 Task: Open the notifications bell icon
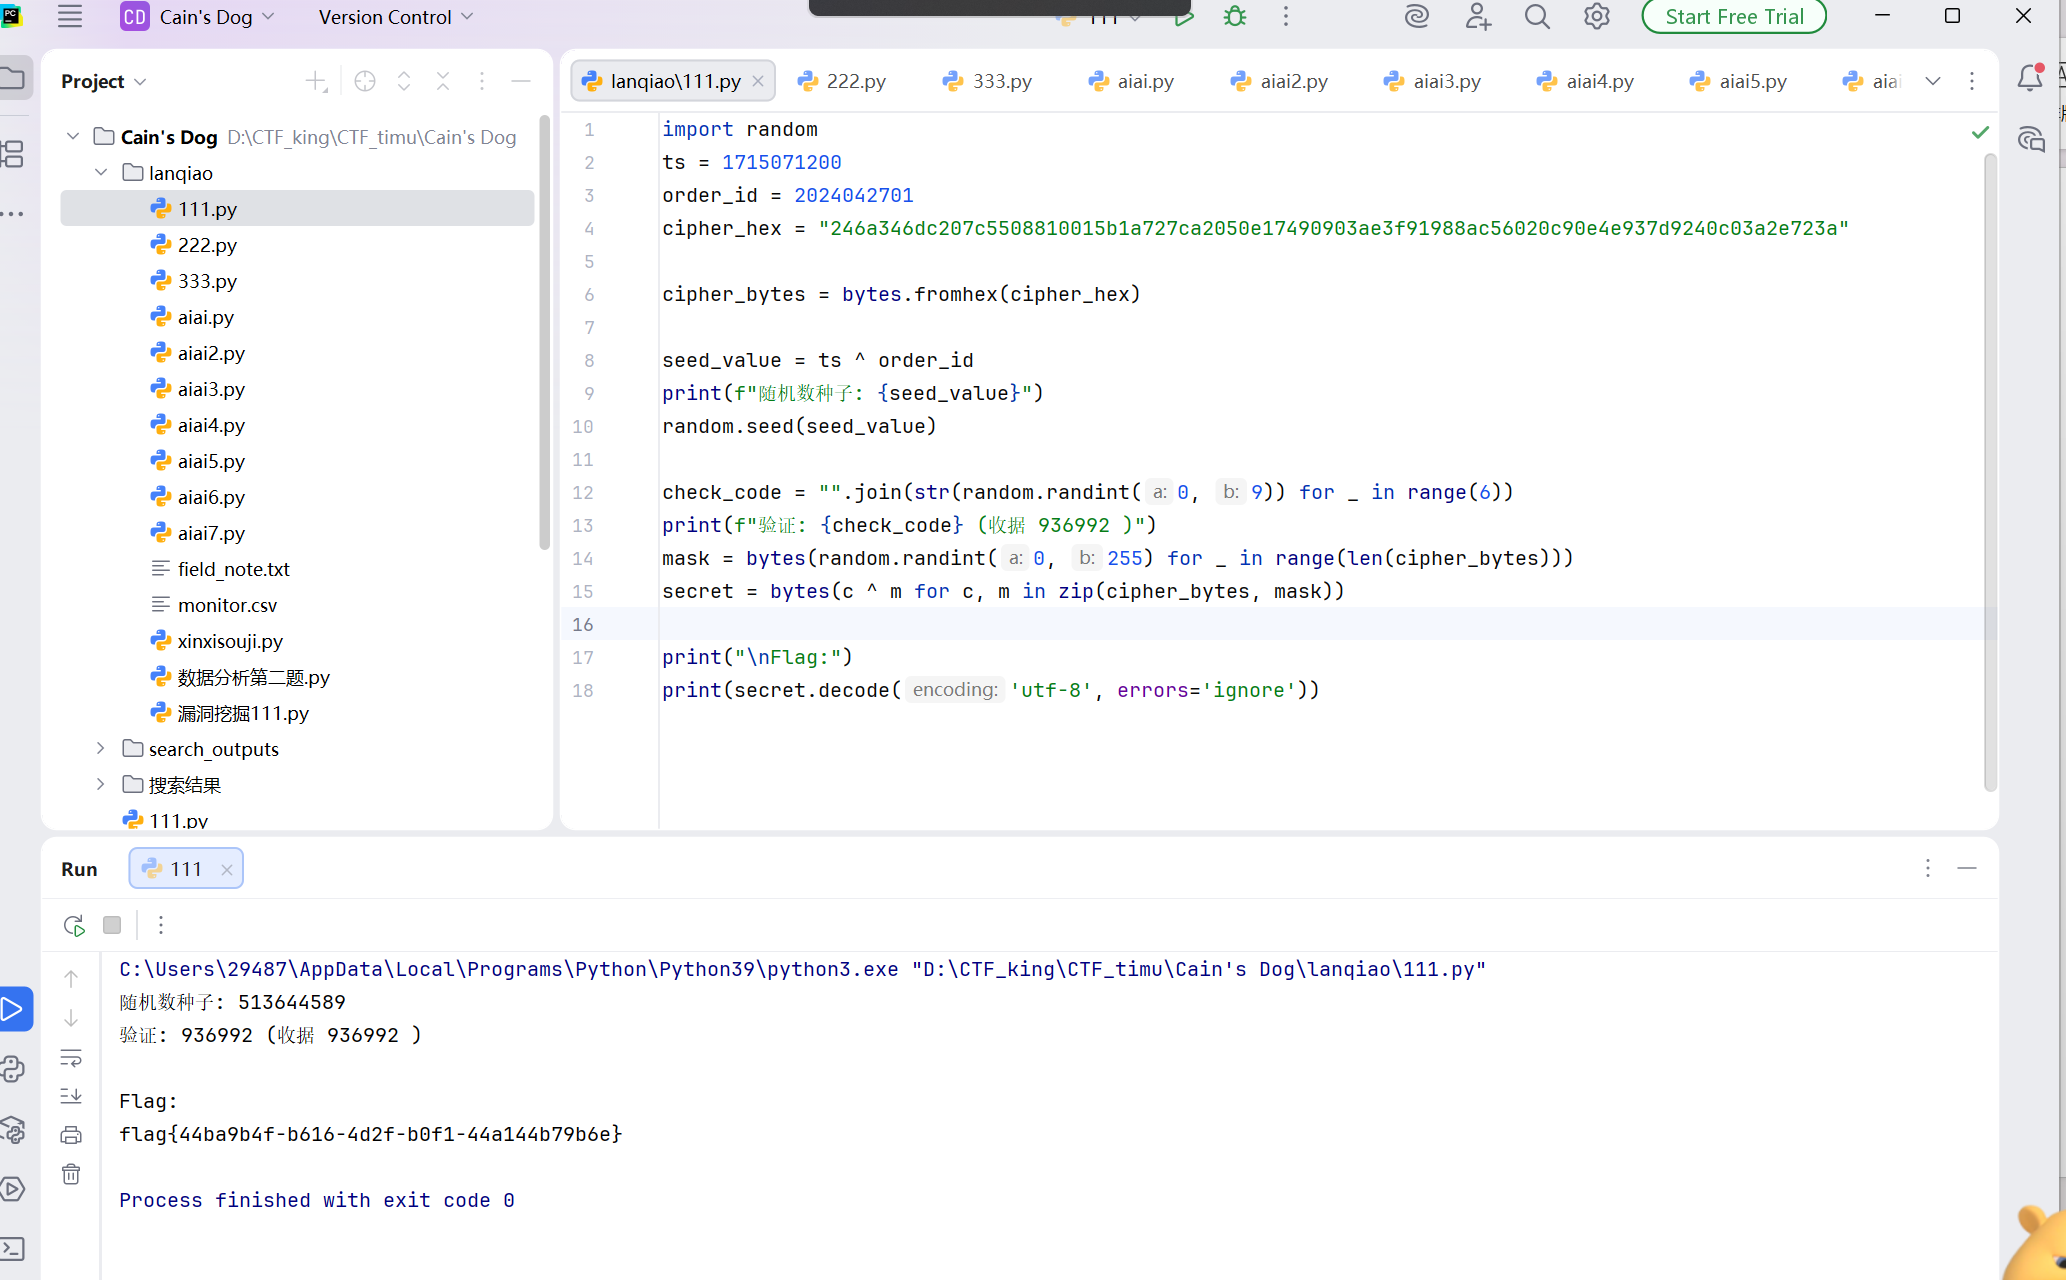point(2030,78)
